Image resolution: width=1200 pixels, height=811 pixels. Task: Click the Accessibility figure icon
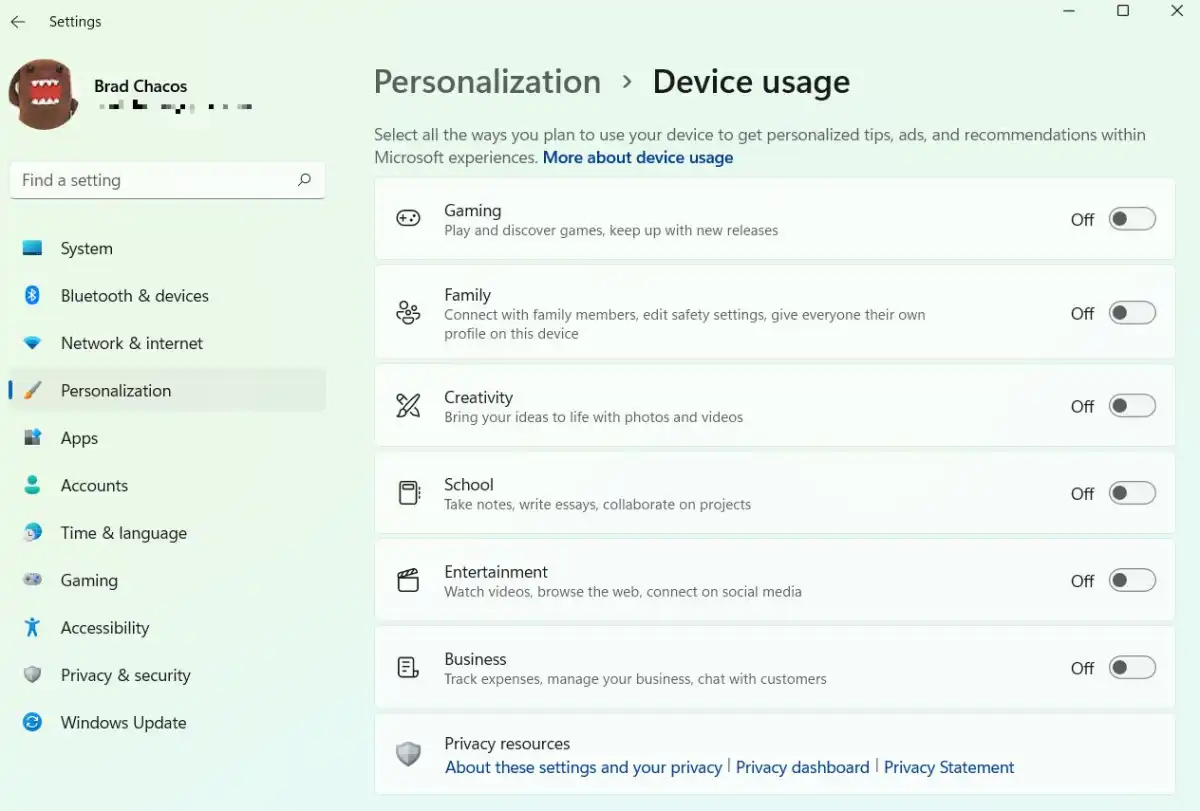point(32,628)
